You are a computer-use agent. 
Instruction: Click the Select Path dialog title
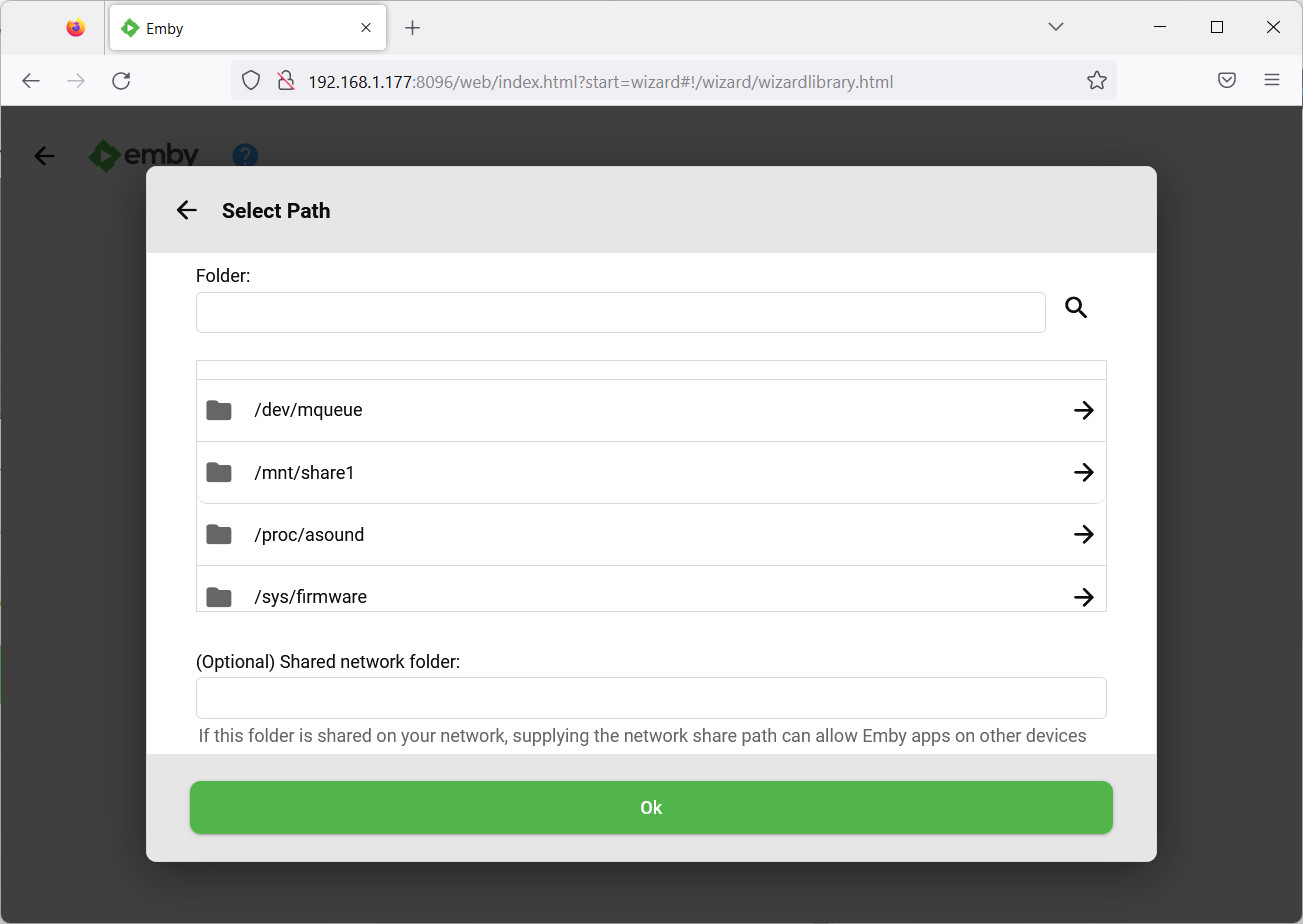(276, 210)
